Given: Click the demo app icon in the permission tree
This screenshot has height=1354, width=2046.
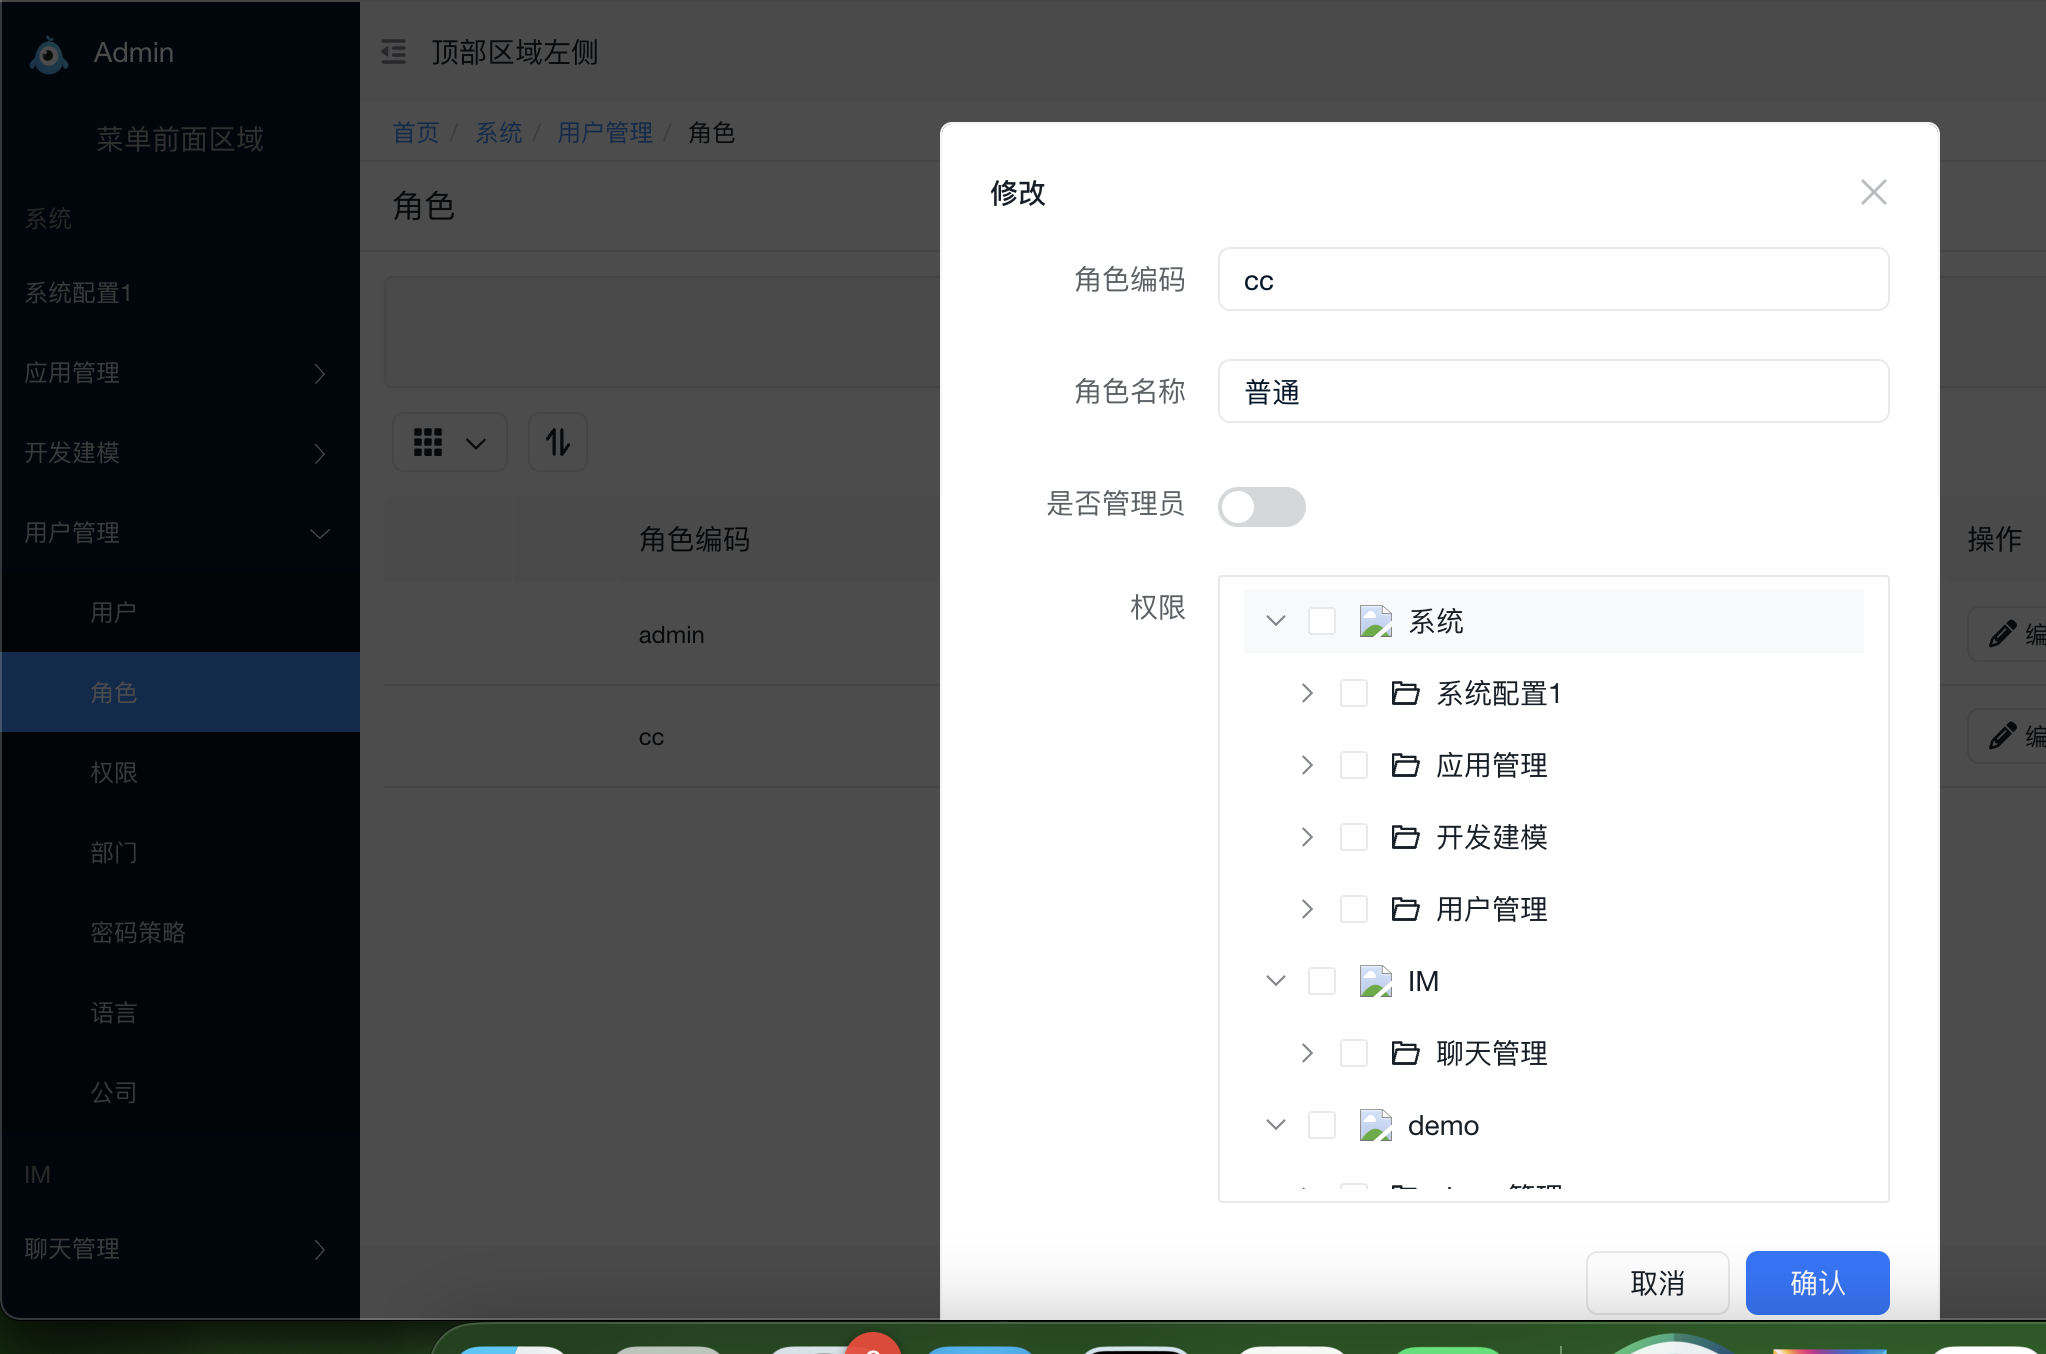Looking at the screenshot, I should click(1376, 1124).
